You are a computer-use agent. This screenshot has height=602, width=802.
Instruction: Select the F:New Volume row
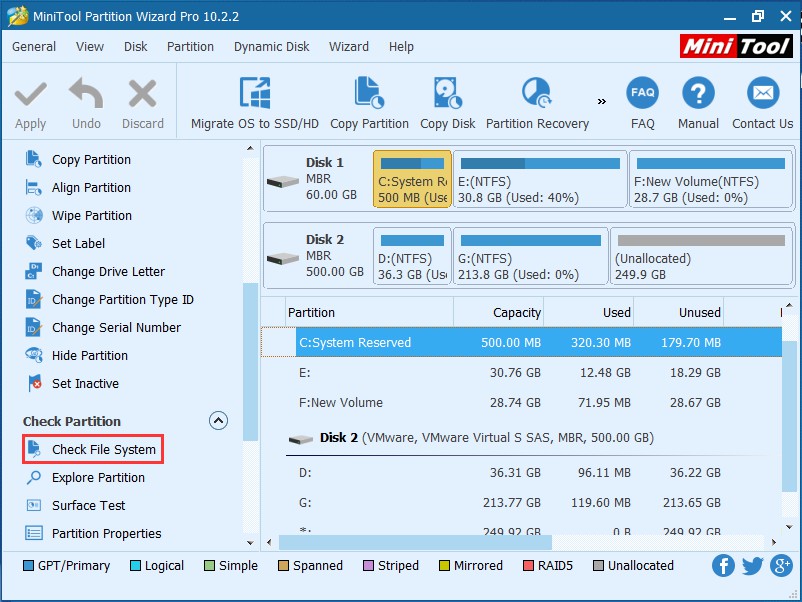click(x=522, y=403)
